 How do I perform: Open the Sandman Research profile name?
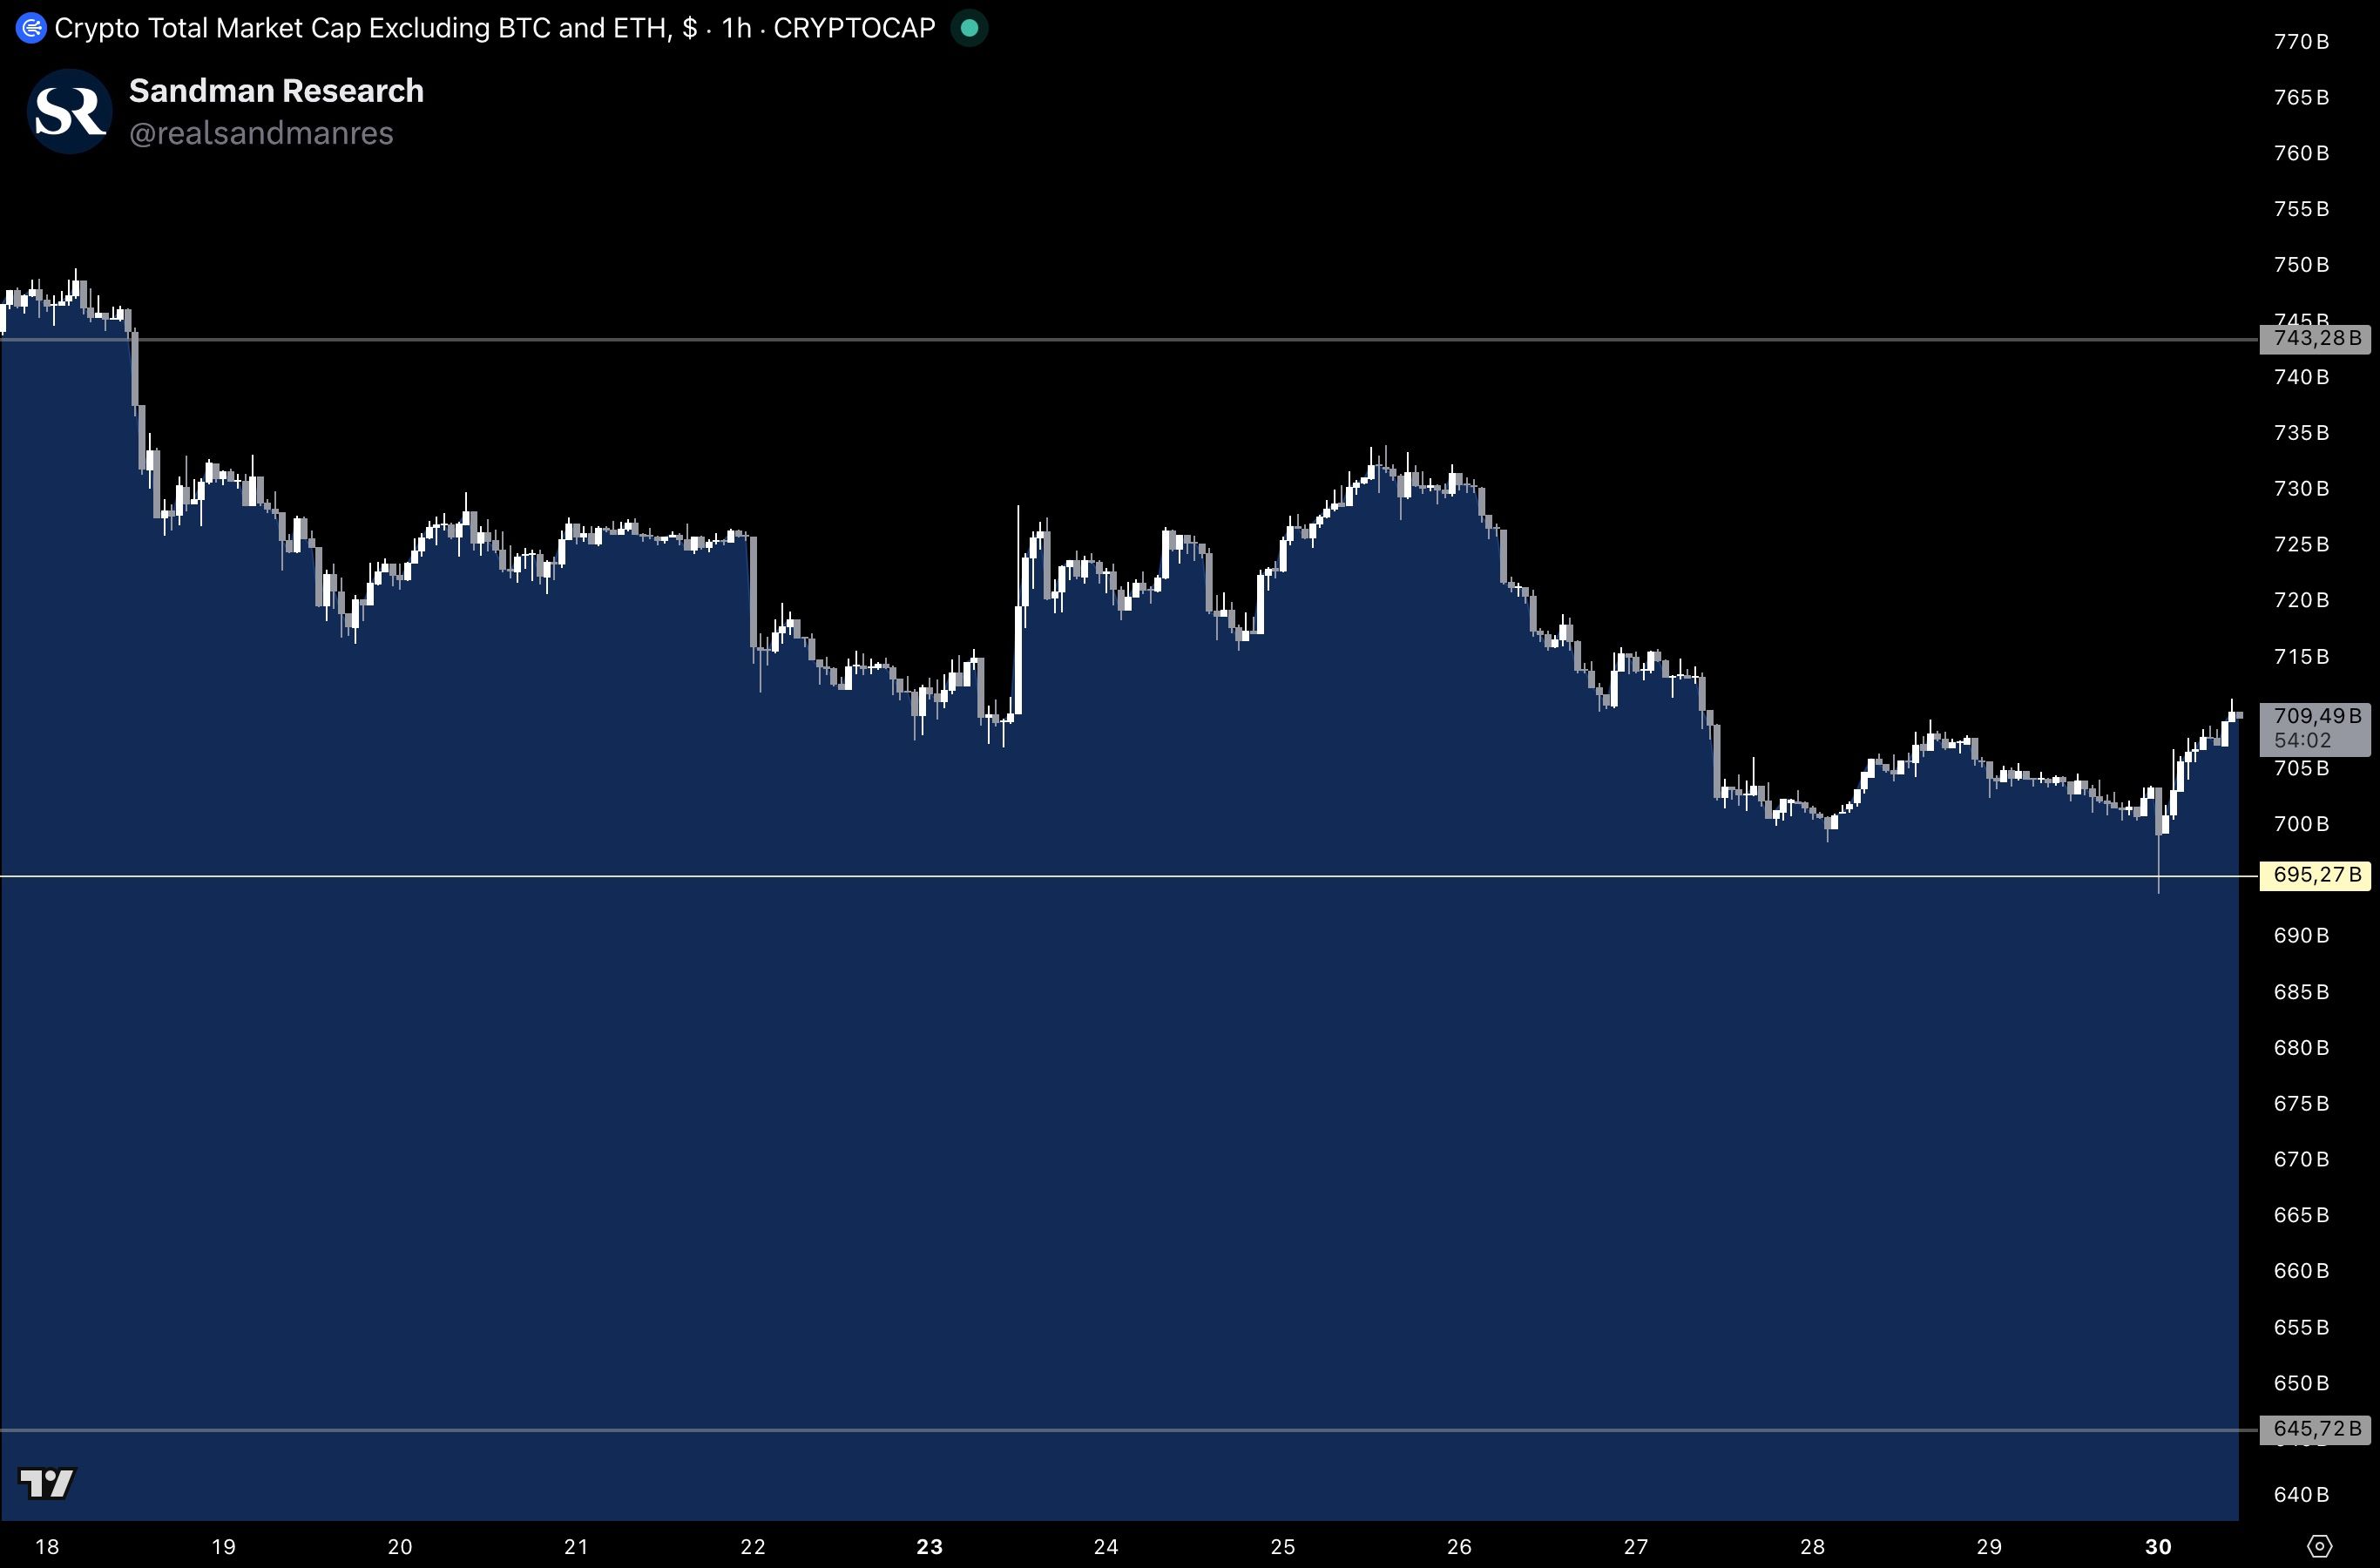(276, 91)
